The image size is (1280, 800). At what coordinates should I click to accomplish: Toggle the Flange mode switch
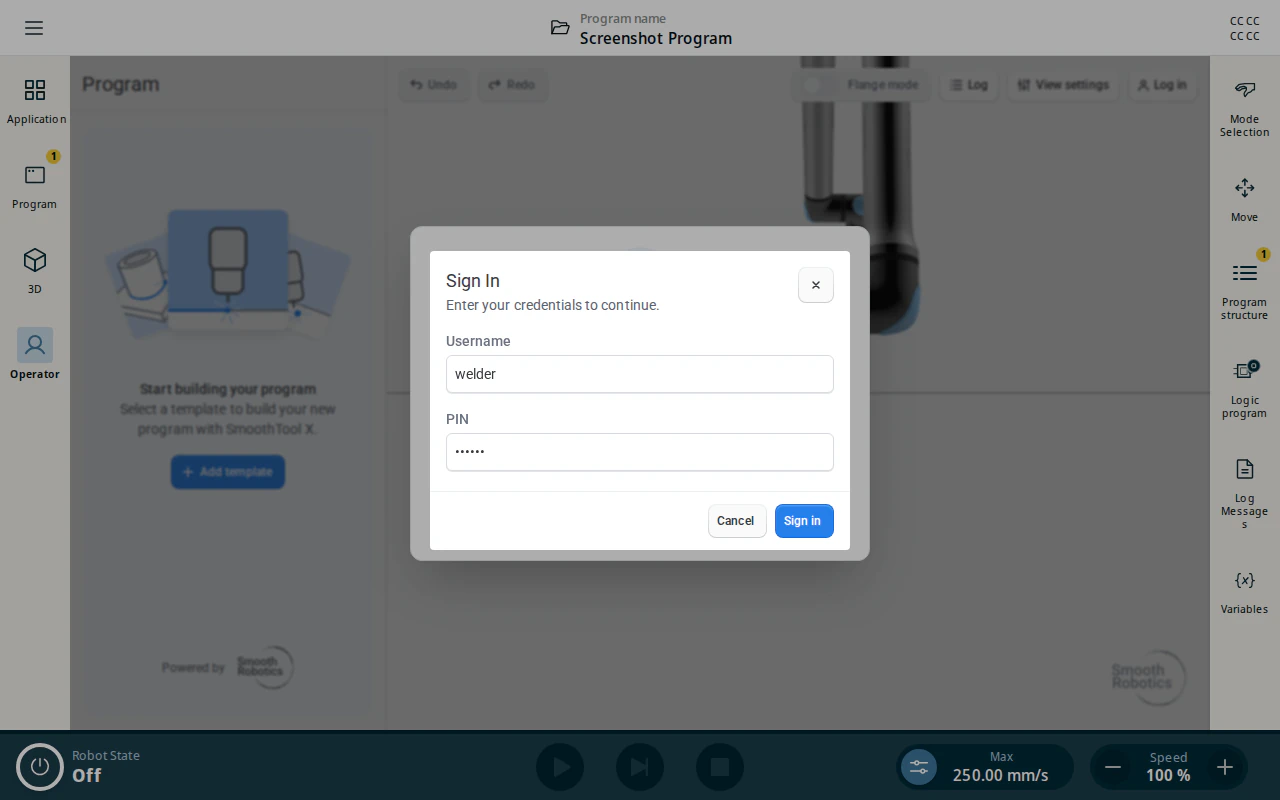pyautogui.click(x=819, y=85)
